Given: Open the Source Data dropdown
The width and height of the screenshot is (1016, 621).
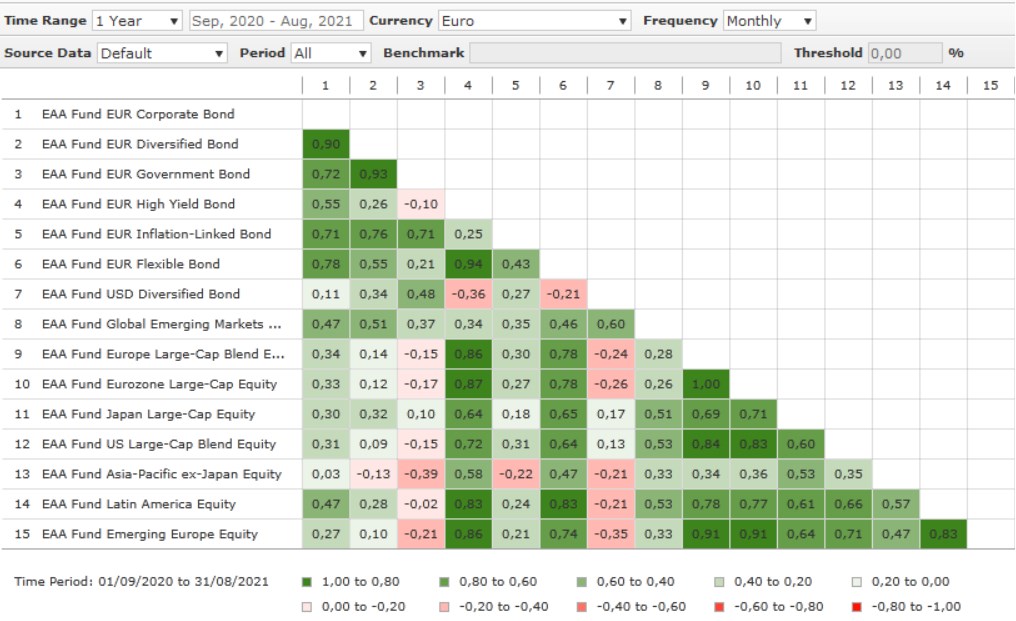Looking at the screenshot, I should (162, 53).
